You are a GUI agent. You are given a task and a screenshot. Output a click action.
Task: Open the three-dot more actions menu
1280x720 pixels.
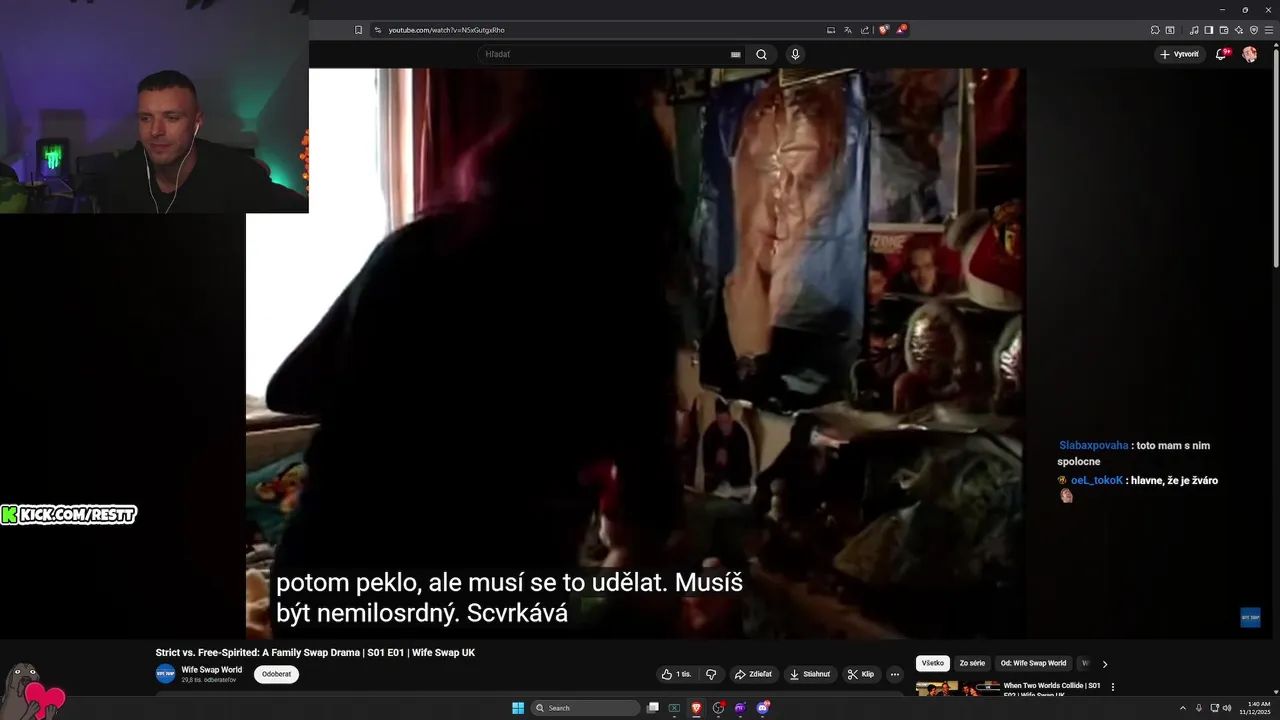pos(895,674)
